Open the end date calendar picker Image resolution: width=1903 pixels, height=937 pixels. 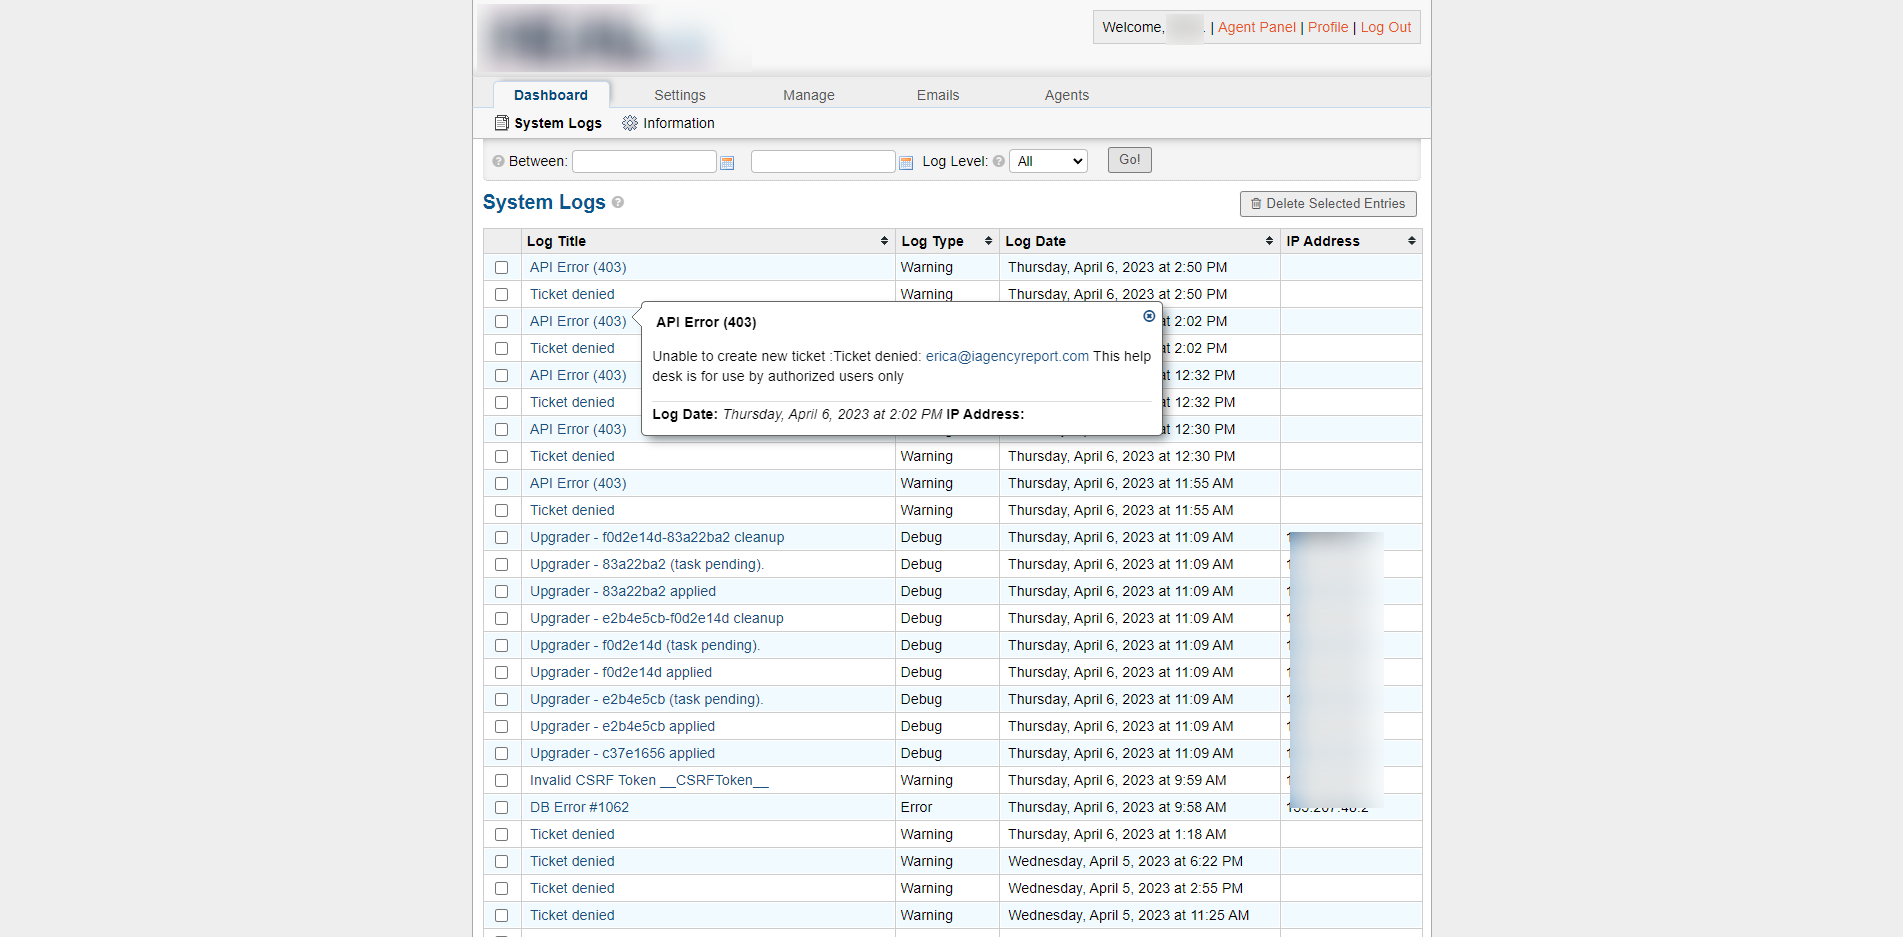(906, 163)
